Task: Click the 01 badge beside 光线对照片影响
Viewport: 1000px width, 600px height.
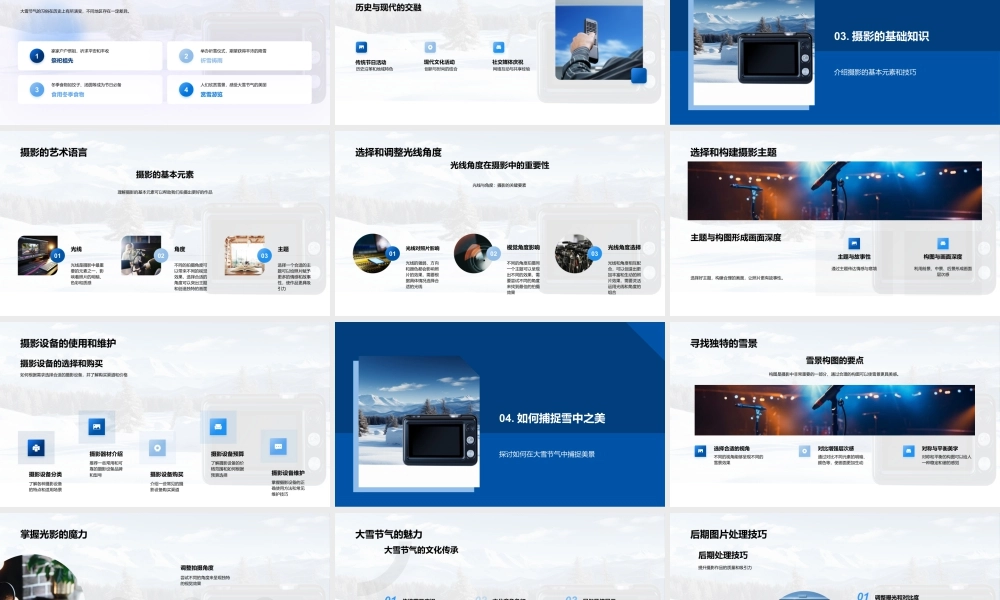Action: (x=392, y=254)
